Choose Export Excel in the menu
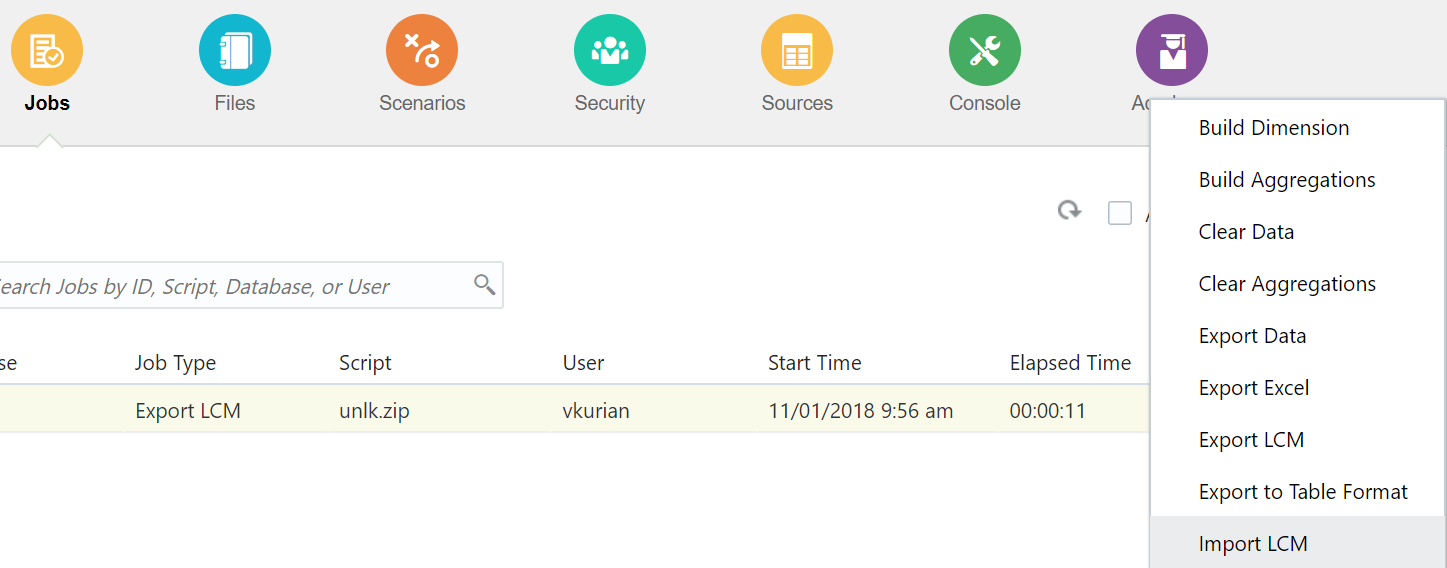 coord(1254,388)
